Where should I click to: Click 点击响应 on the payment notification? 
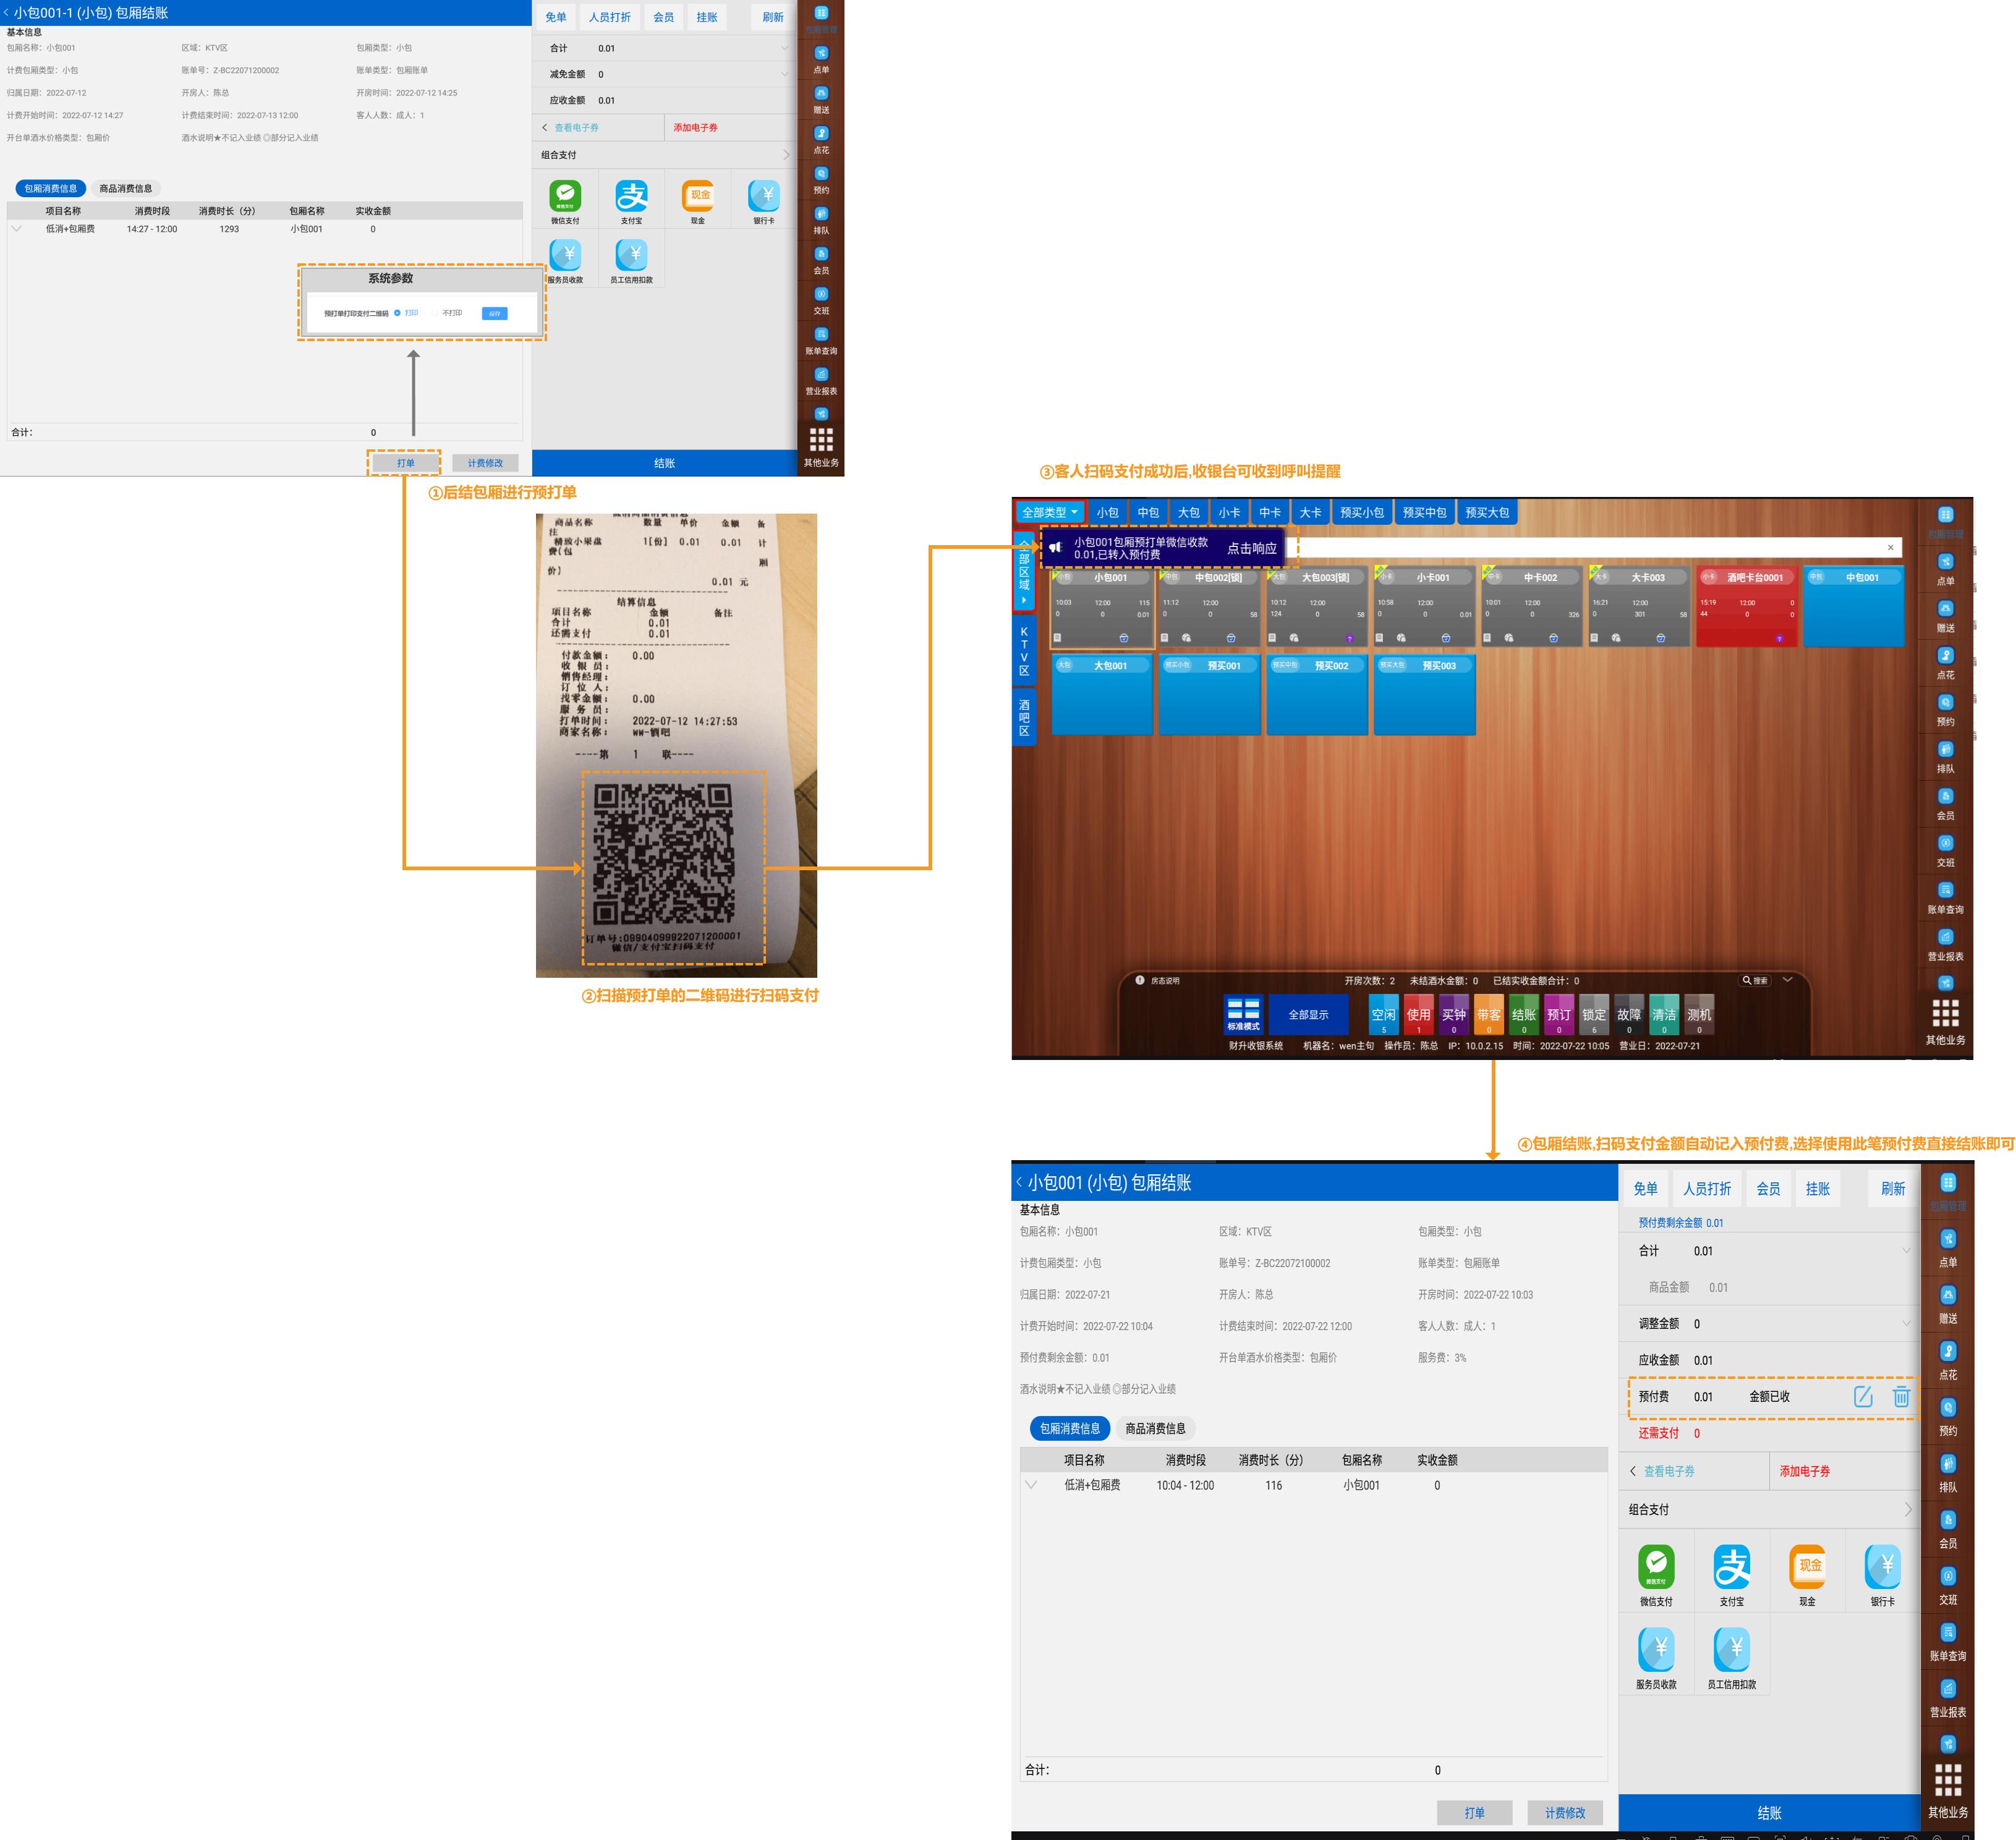tap(1251, 548)
